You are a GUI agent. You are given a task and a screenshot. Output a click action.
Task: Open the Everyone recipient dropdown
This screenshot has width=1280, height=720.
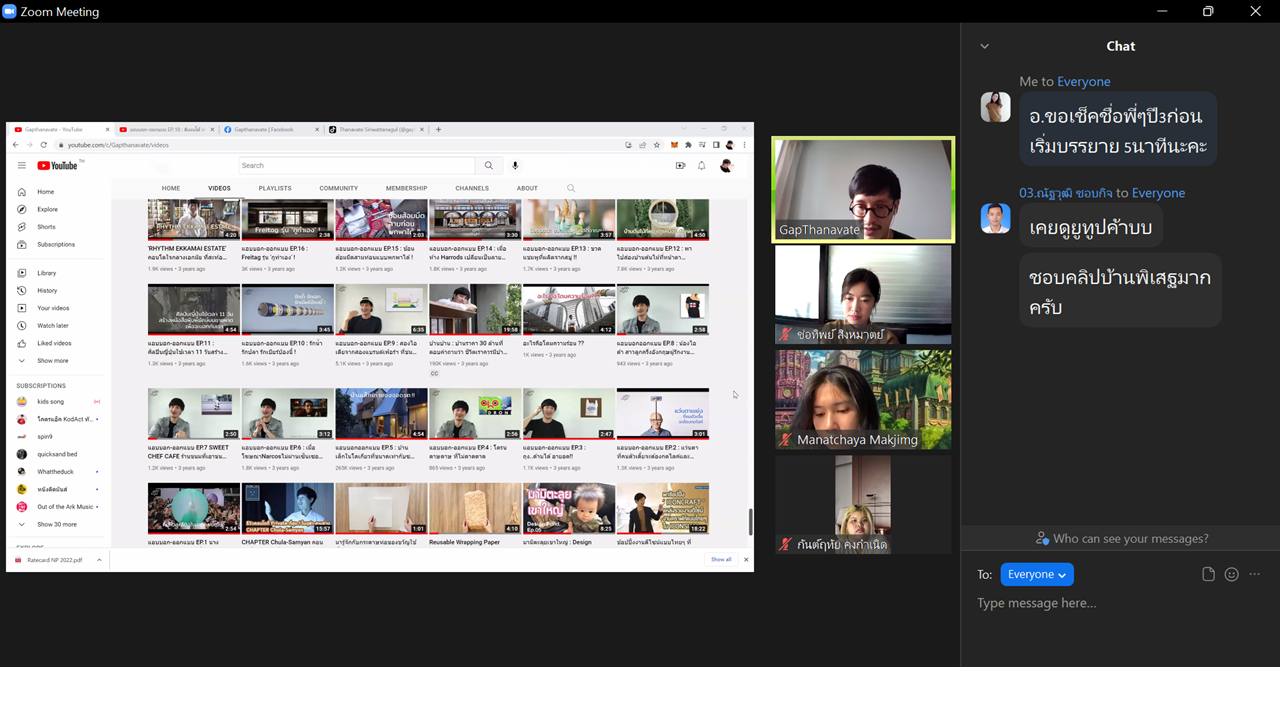coord(1037,574)
